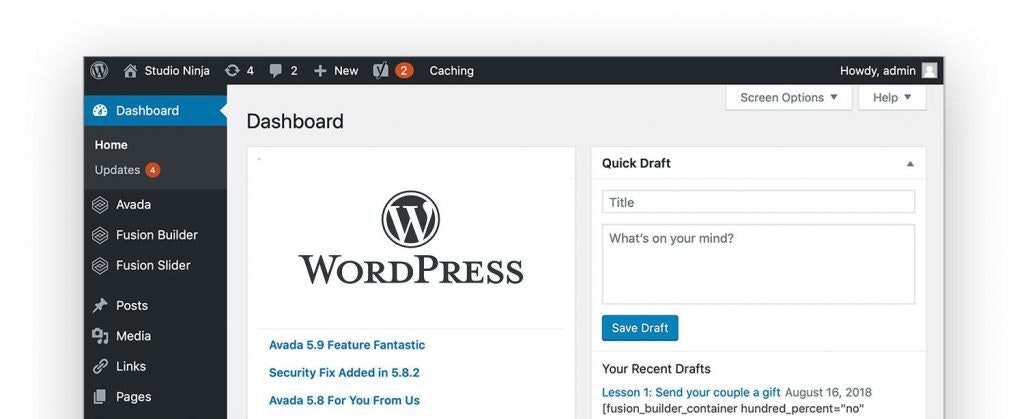Collapse the Quick Draft panel arrow
The width and height of the screenshot is (1024, 419).
point(910,164)
